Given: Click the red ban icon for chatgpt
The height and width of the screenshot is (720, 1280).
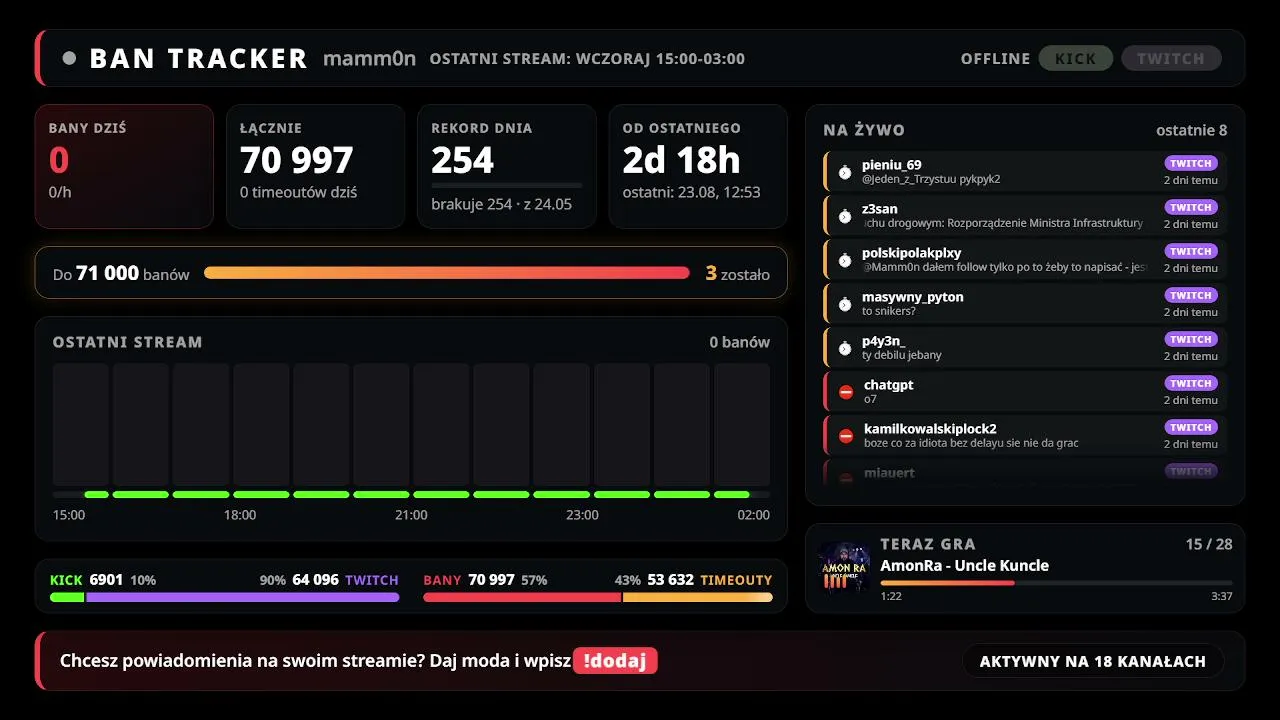Looking at the screenshot, I should point(846,392).
